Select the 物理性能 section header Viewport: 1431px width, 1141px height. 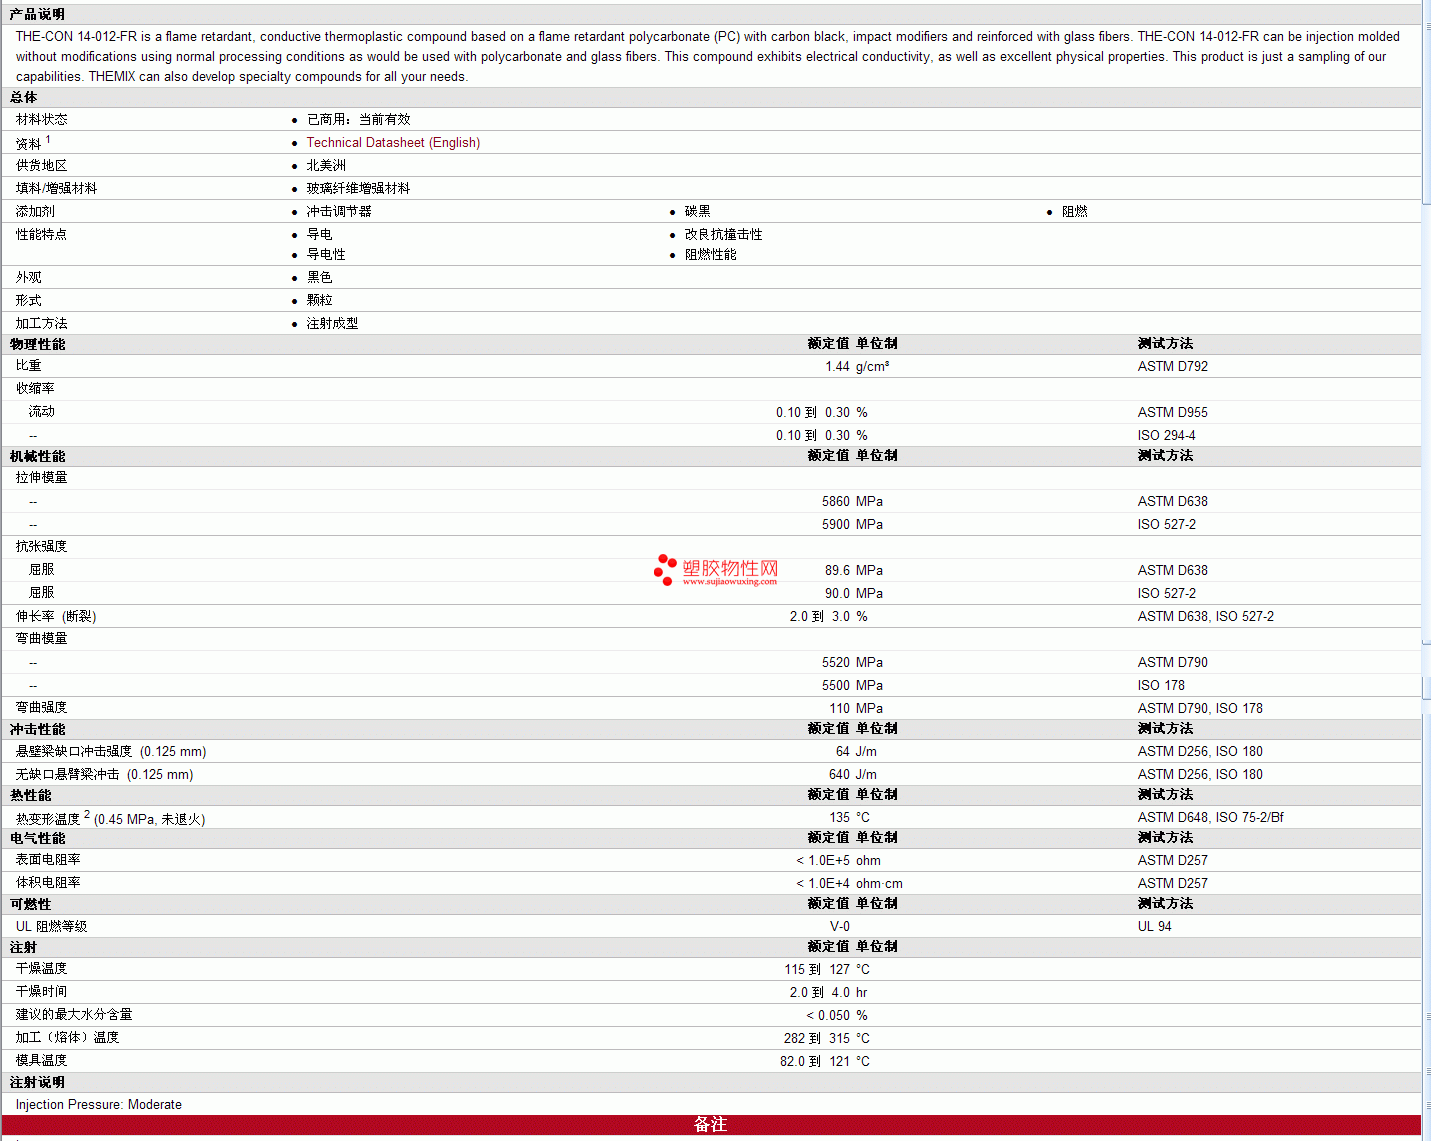coord(37,344)
